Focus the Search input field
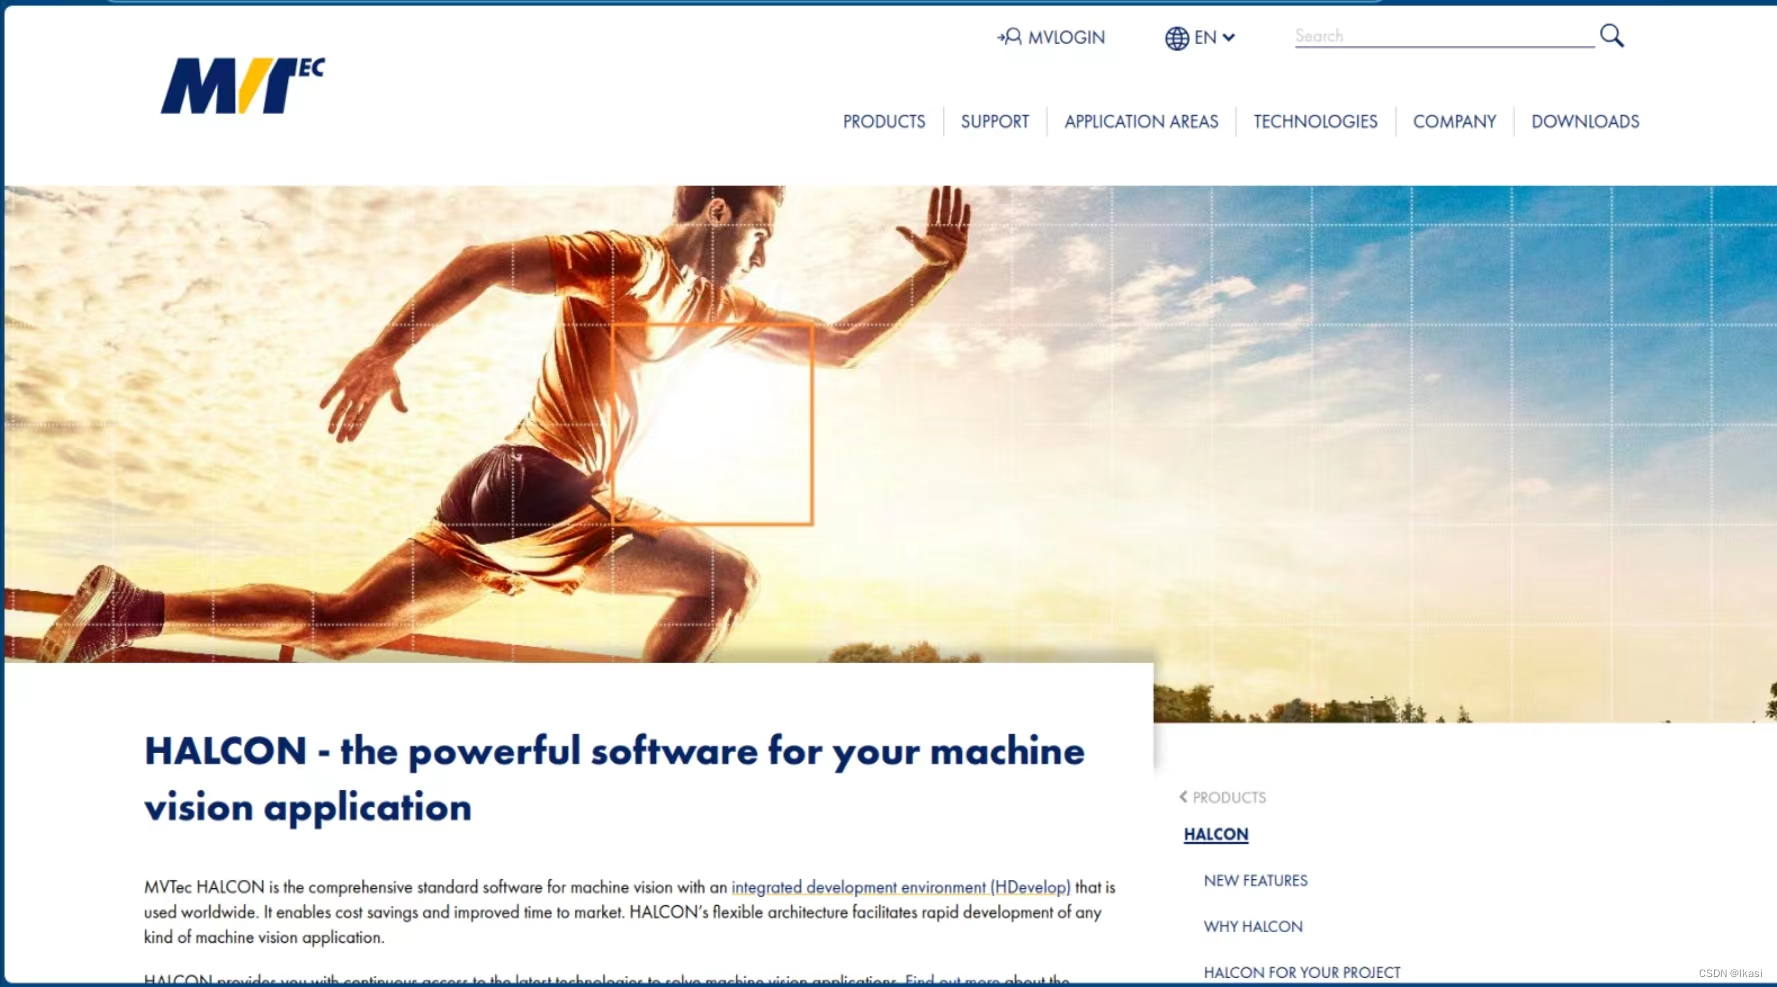Screen dimensions: 1777x987 point(1444,36)
